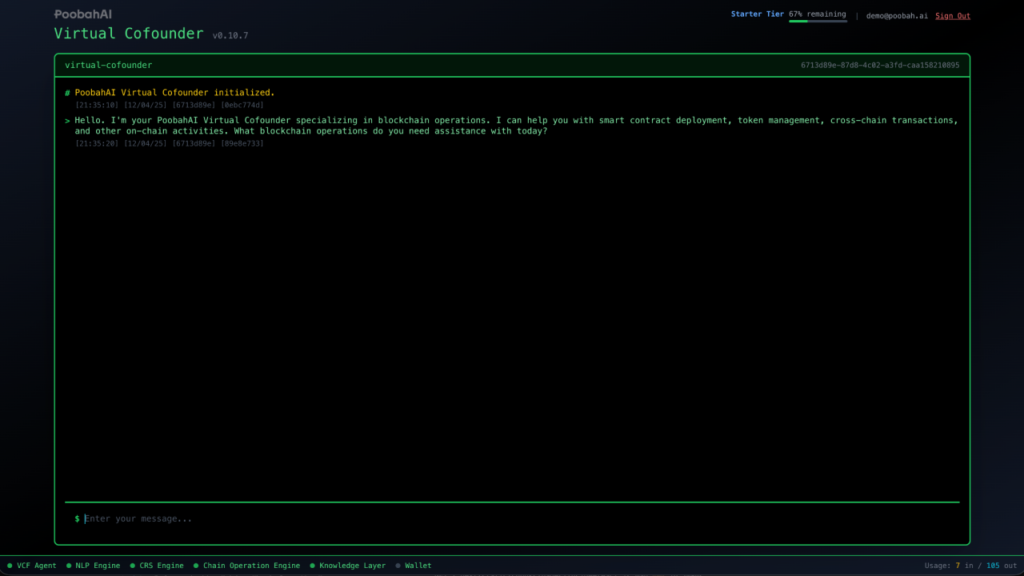Click the Starter Tier label
This screenshot has height=576, width=1024.
[x=757, y=15]
